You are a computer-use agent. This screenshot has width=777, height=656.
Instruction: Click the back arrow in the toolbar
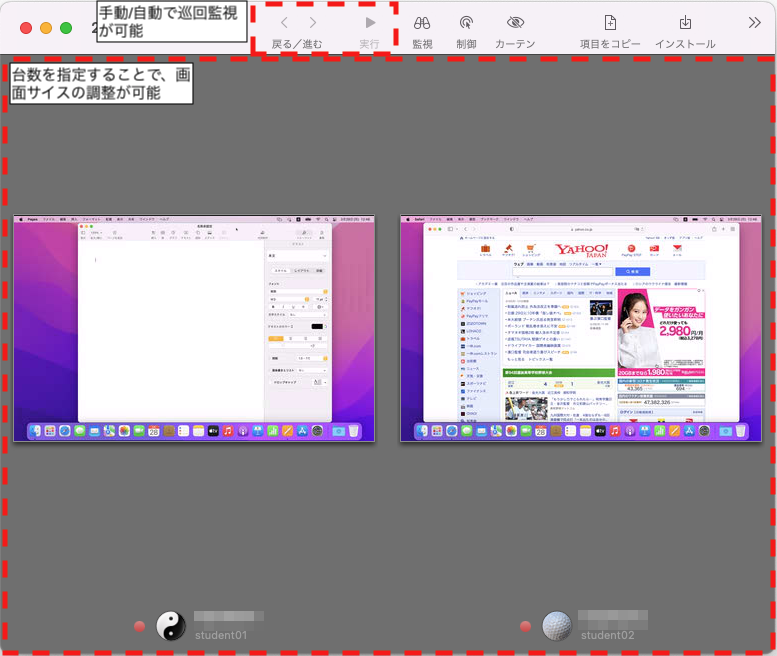click(284, 22)
